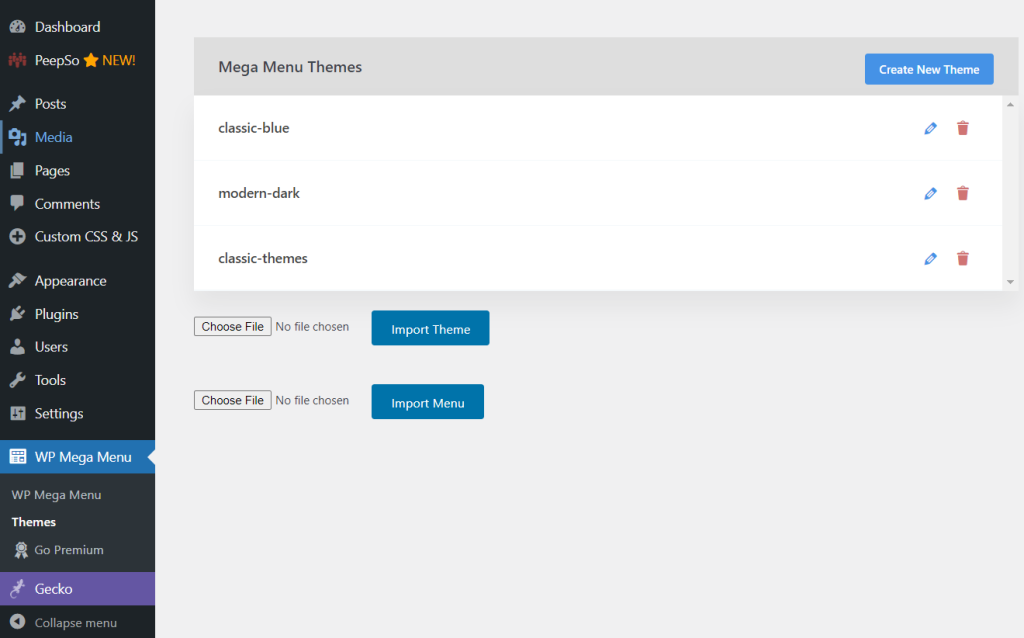Go to the Posts section
Image resolution: width=1024 pixels, height=638 pixels.
click(x=78, y=104)
